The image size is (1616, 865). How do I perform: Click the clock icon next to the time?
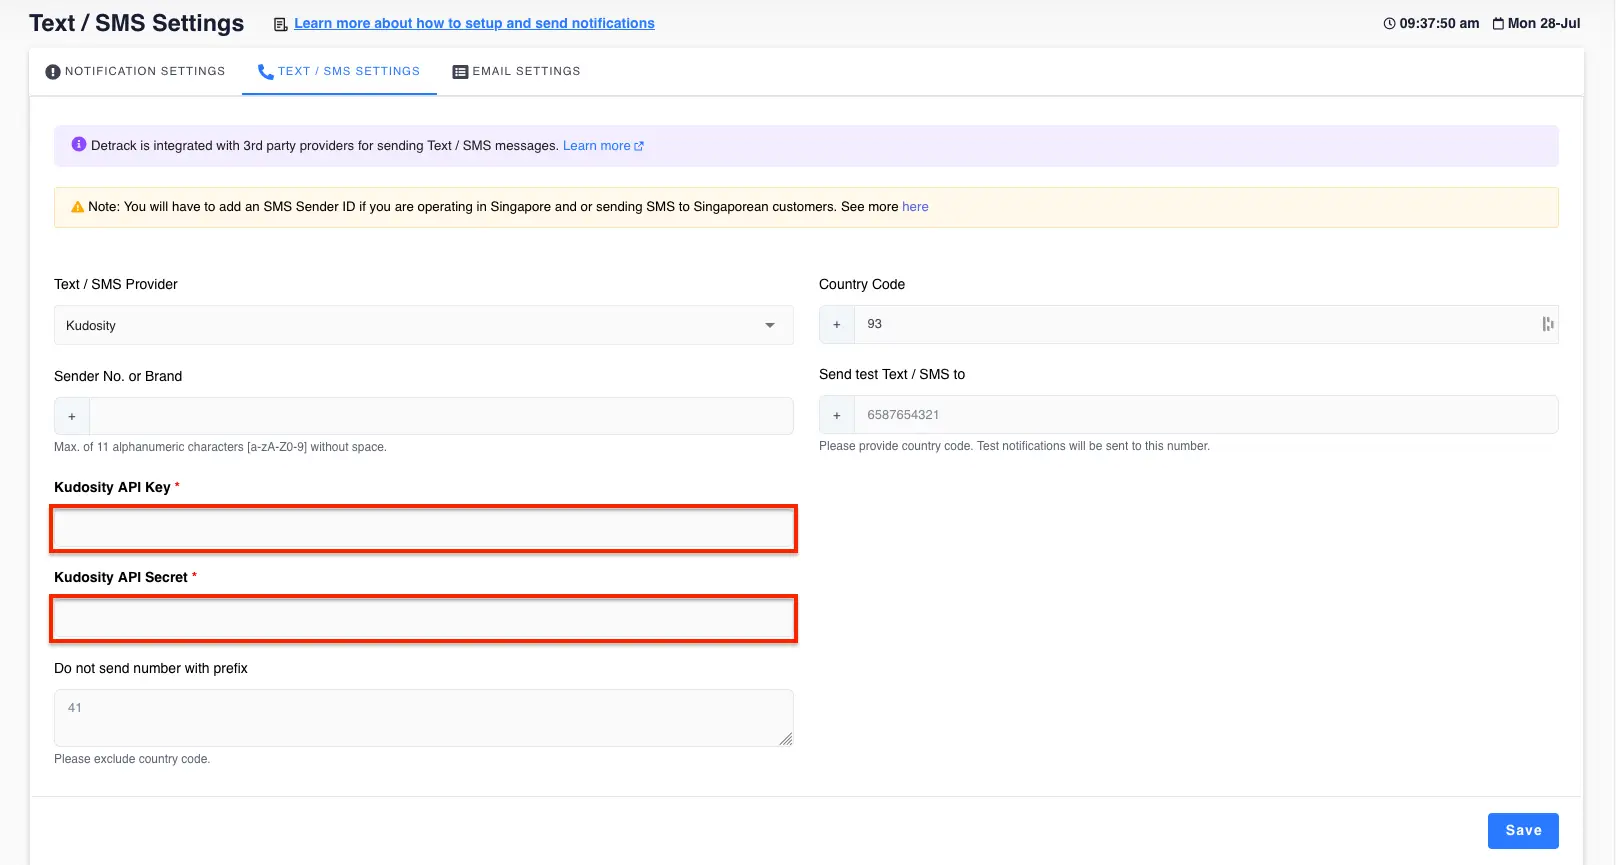click(1389, 23)
